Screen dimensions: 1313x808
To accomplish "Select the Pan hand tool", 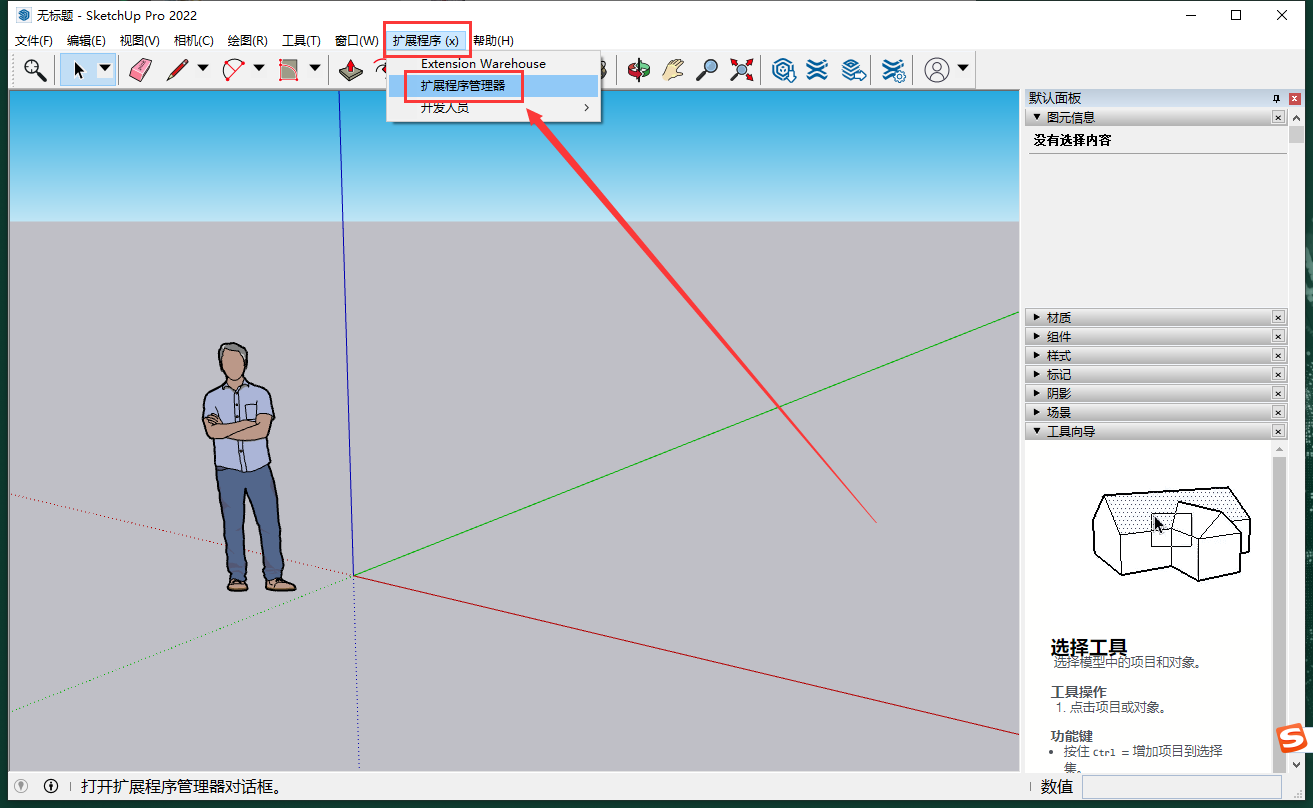I will (673, 69).
